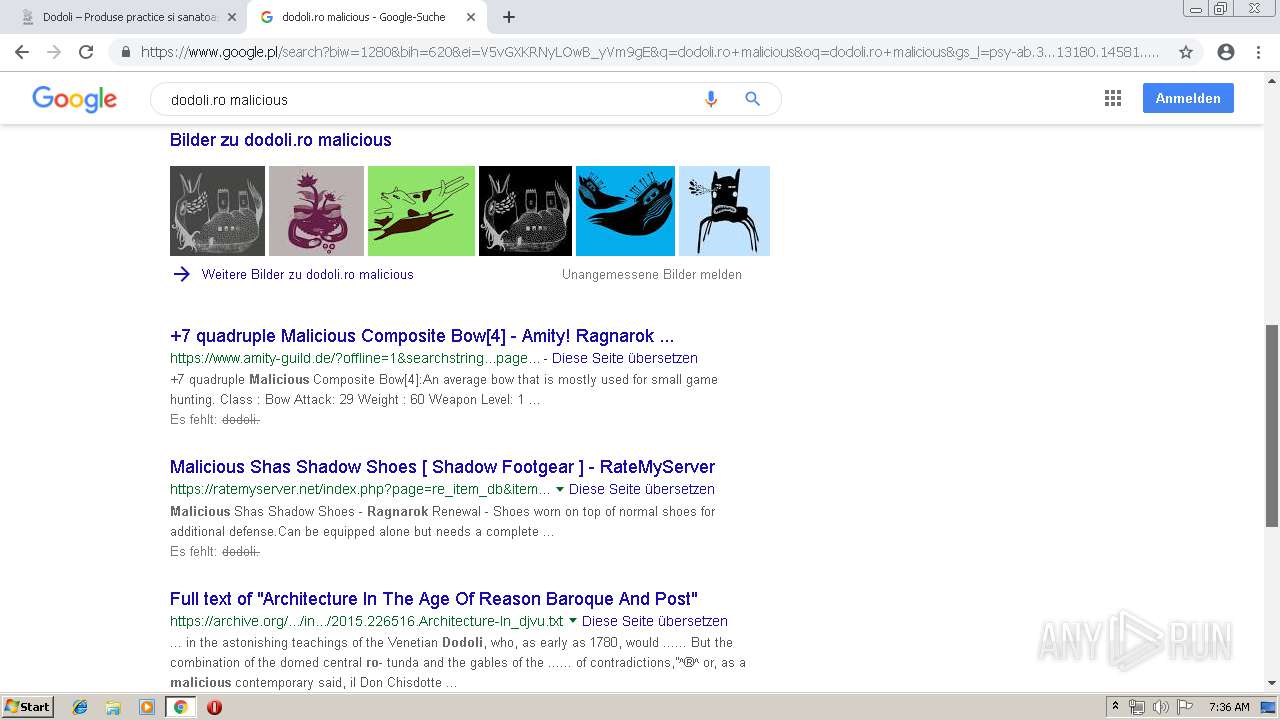Image resolution: width=1280 pixels, height=720 pixels.
Task: Open the purple flower creature thumbnail
Action: point(316,211)
